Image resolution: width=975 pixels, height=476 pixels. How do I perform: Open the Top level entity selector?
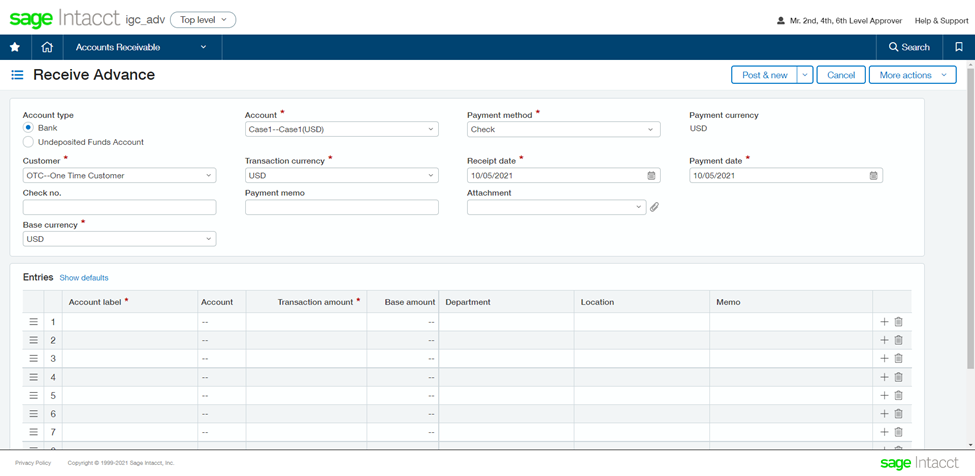(203, 20)
